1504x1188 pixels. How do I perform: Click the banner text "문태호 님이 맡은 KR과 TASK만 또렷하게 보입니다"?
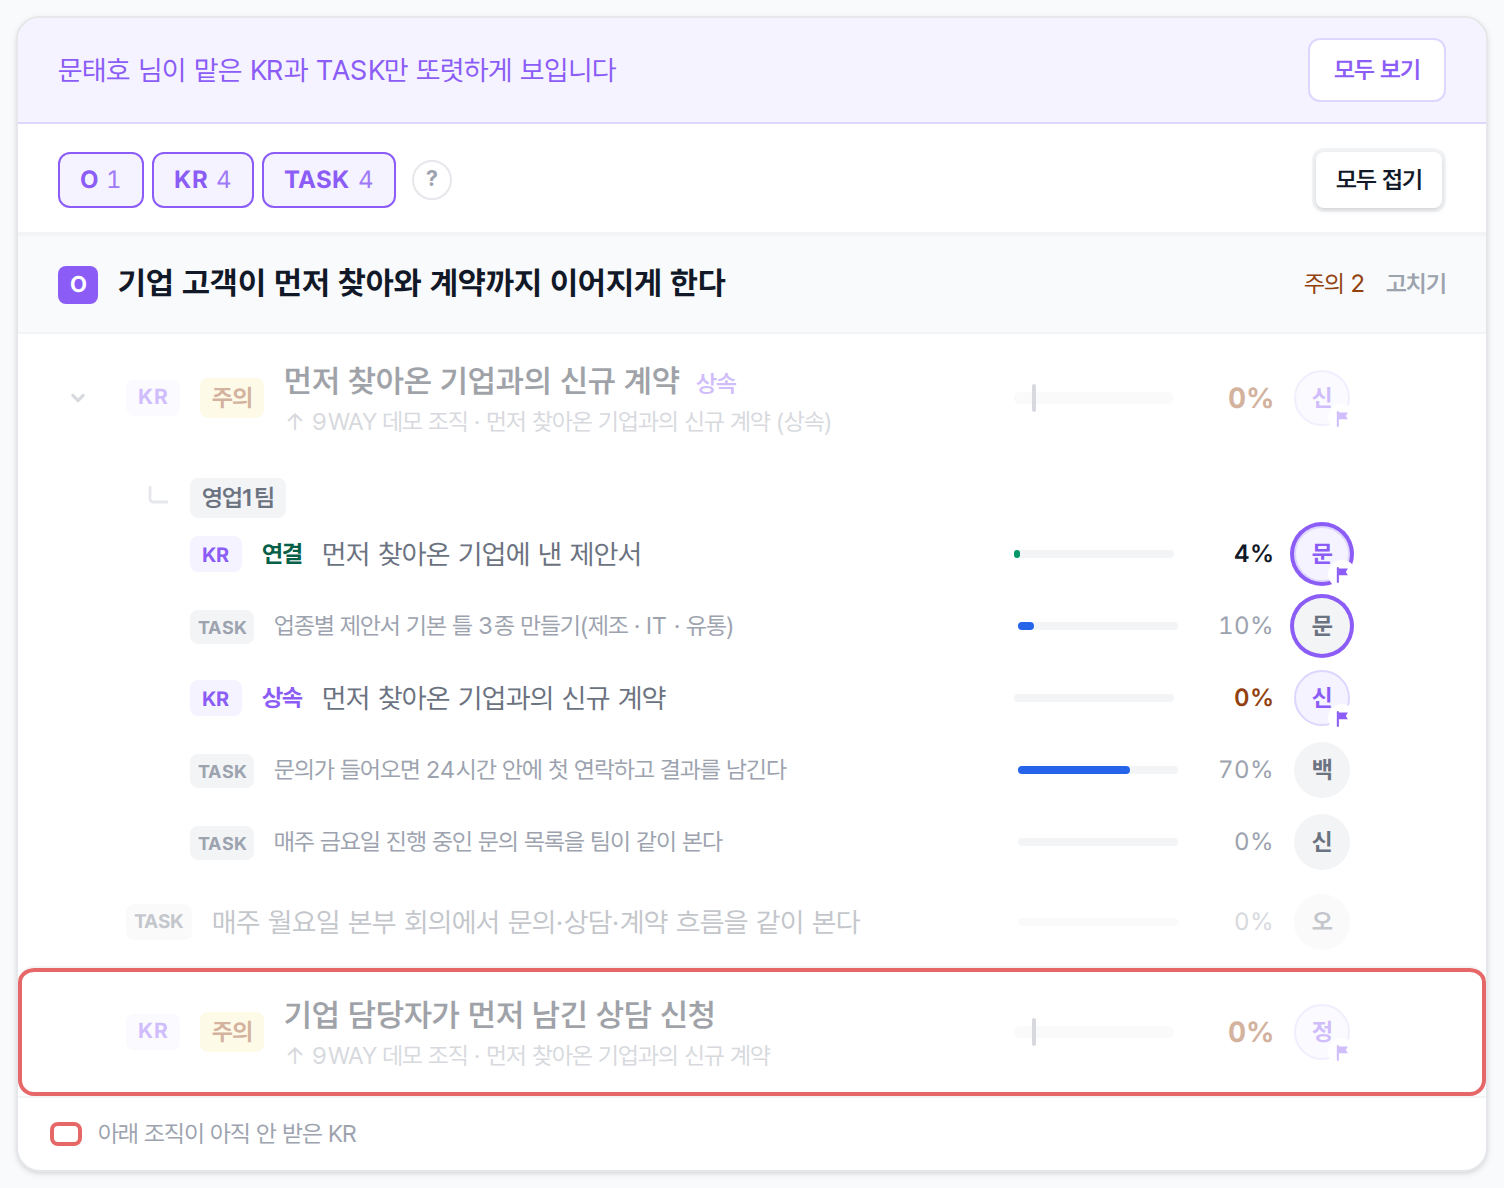pos(337,70)
